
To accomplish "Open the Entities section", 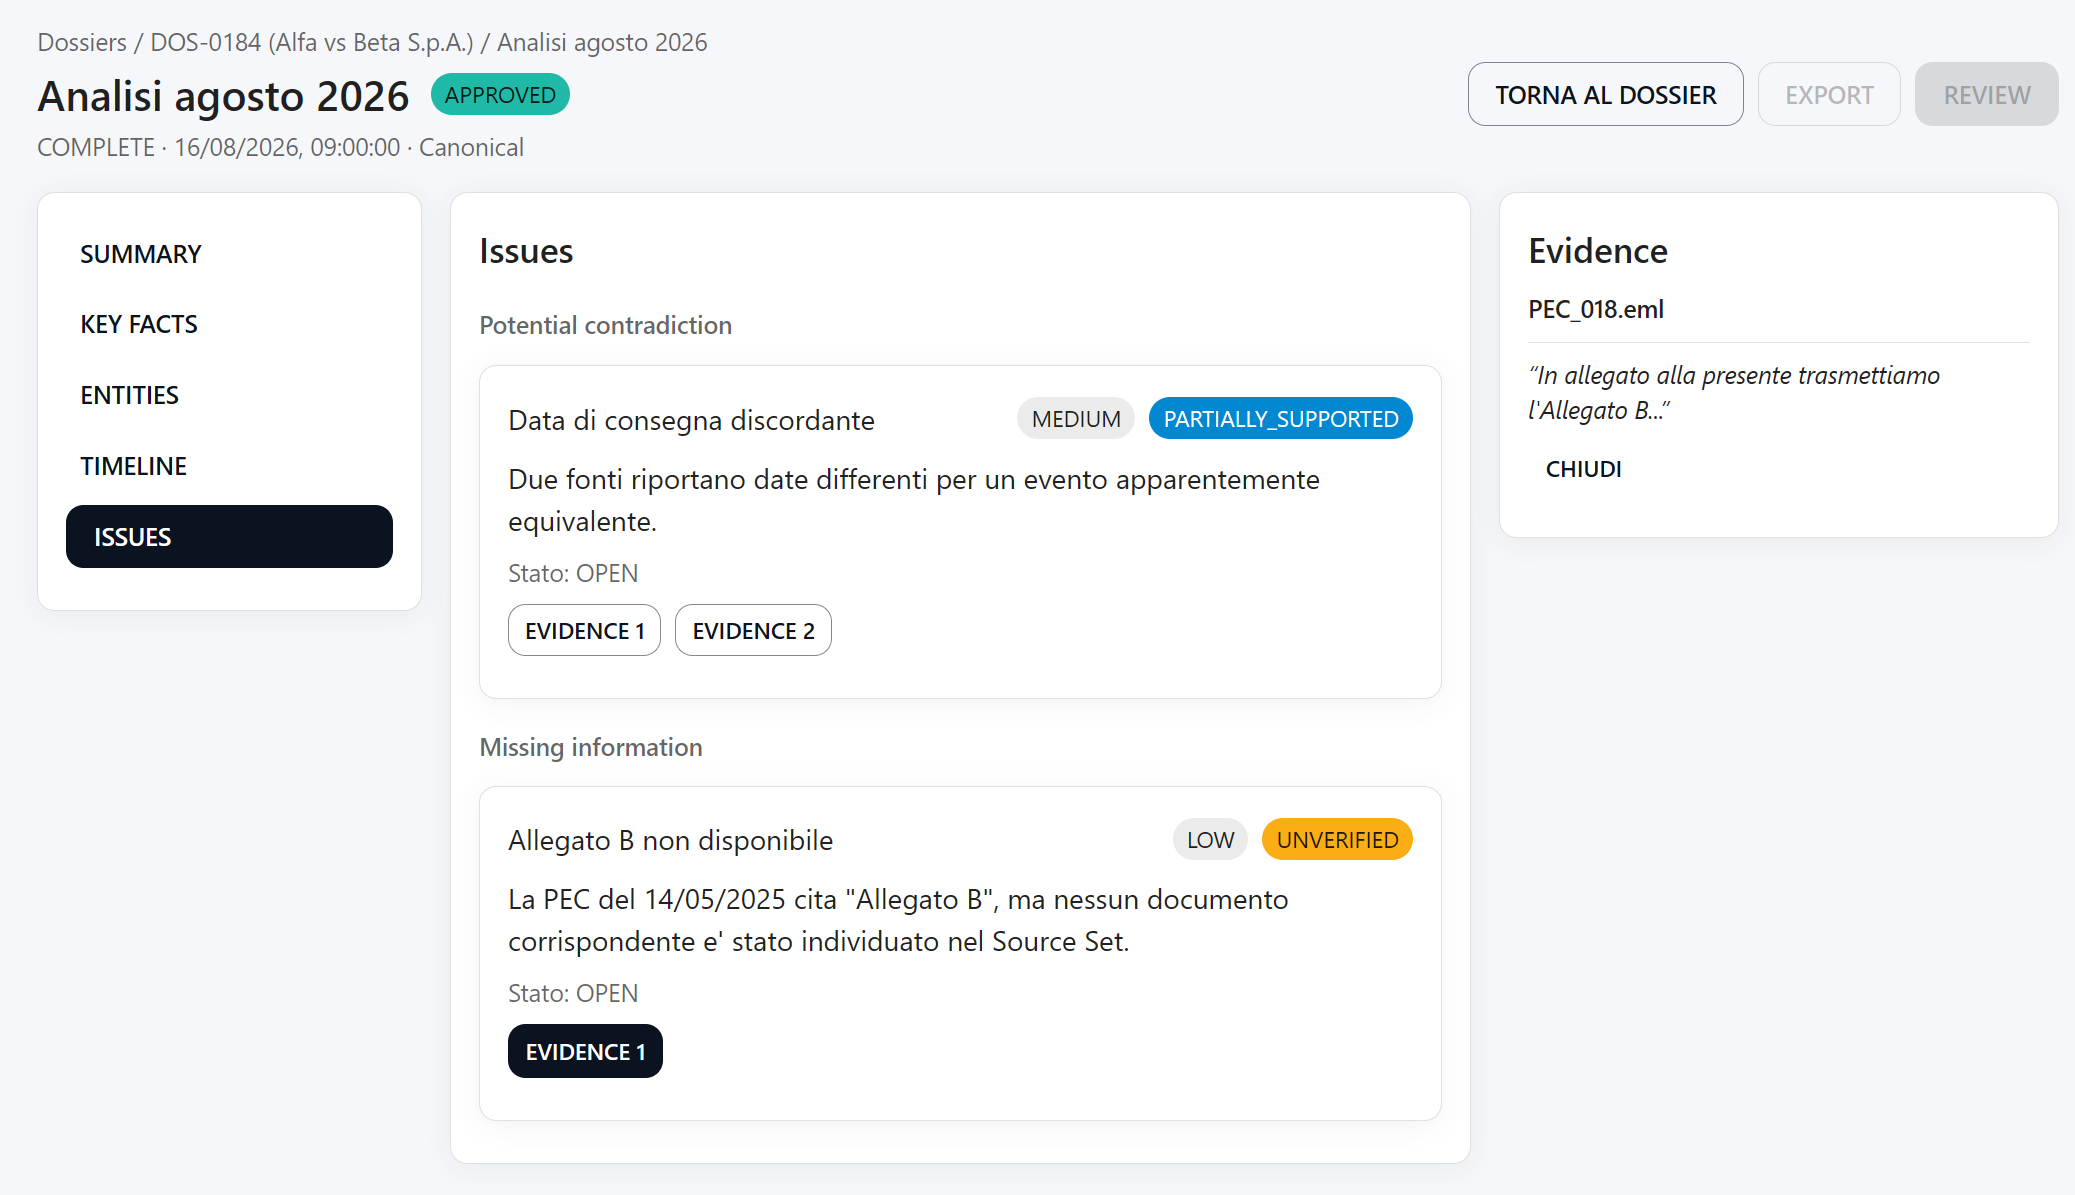I will click(229, 395).
